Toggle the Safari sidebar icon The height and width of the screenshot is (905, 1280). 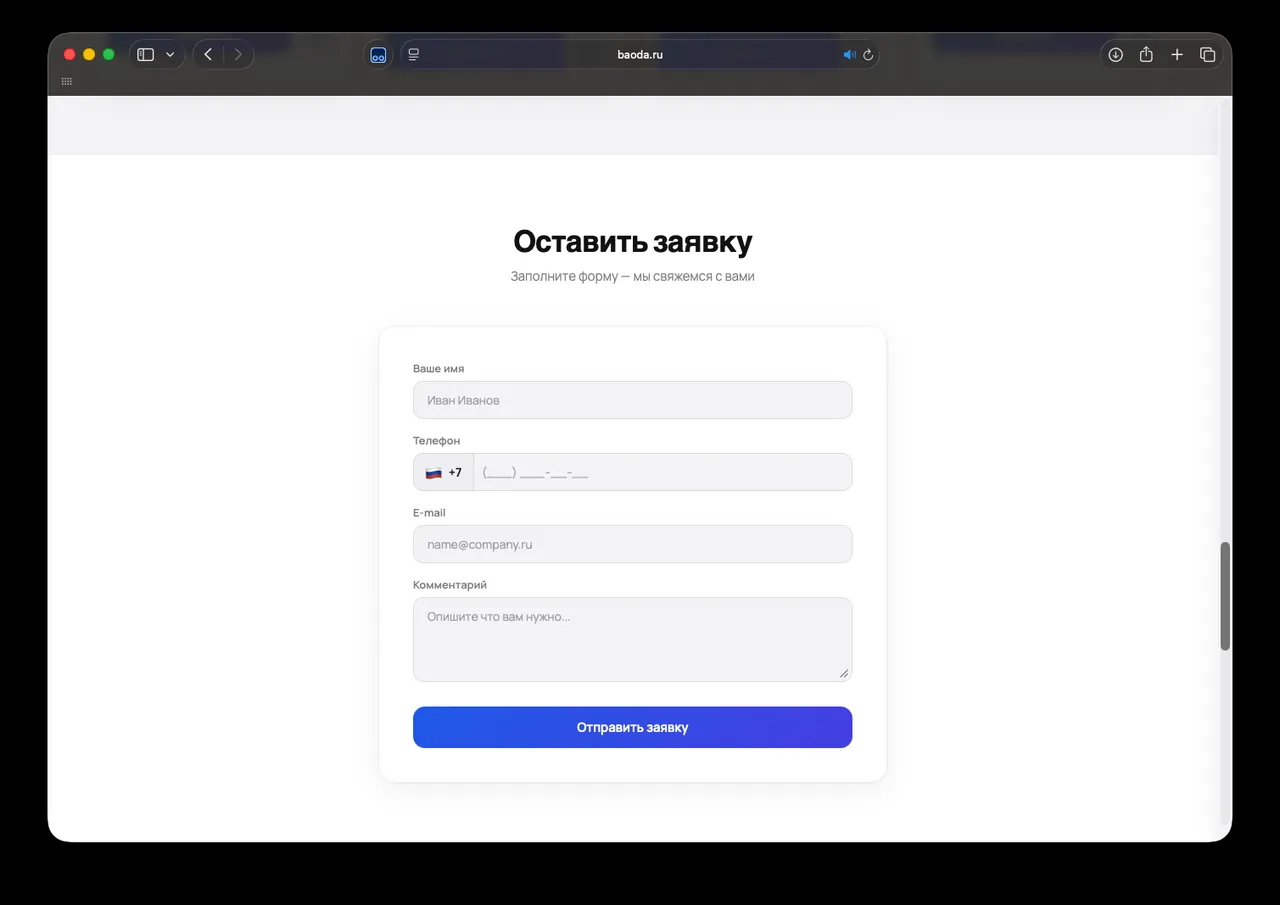tap(146, 55)
